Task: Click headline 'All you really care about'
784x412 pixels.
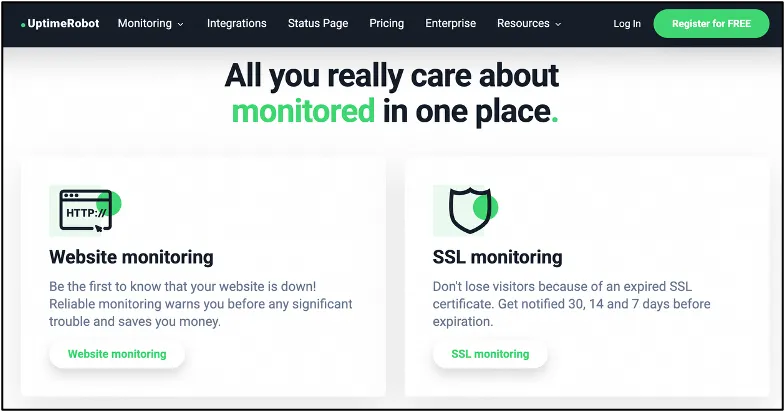Action: (392, 76)
